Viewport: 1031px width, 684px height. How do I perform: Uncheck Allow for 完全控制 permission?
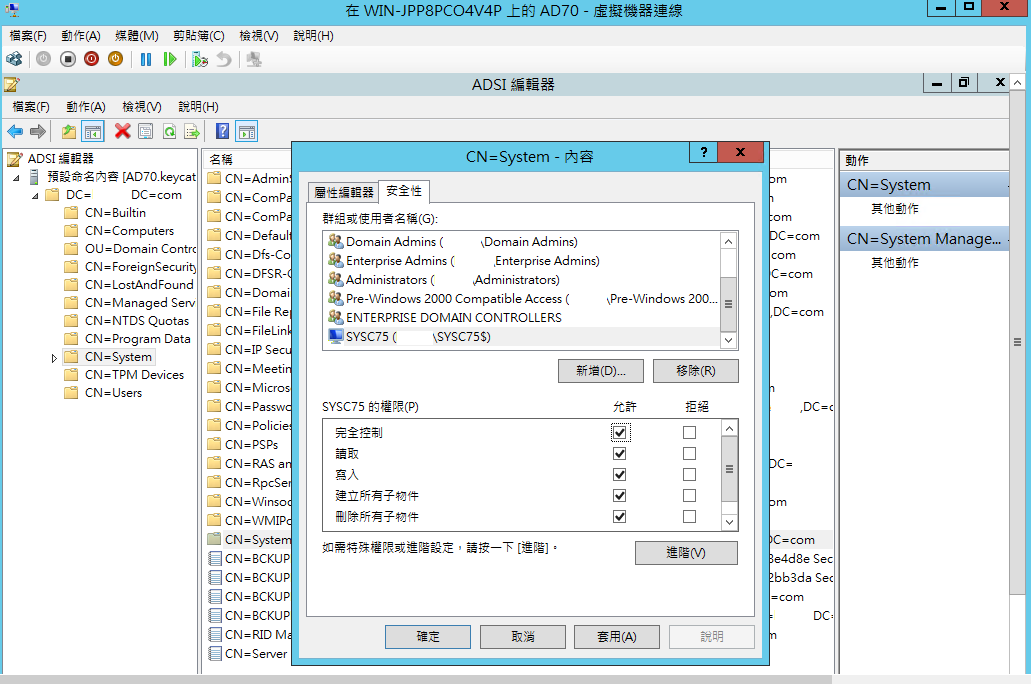click(619, 433)
